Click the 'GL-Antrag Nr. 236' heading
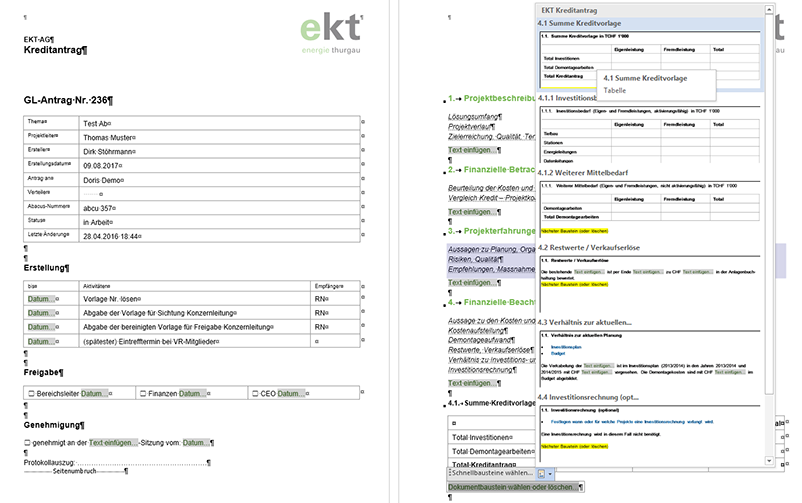This screenshot has width=802, height=503. (x=66, y=100)
